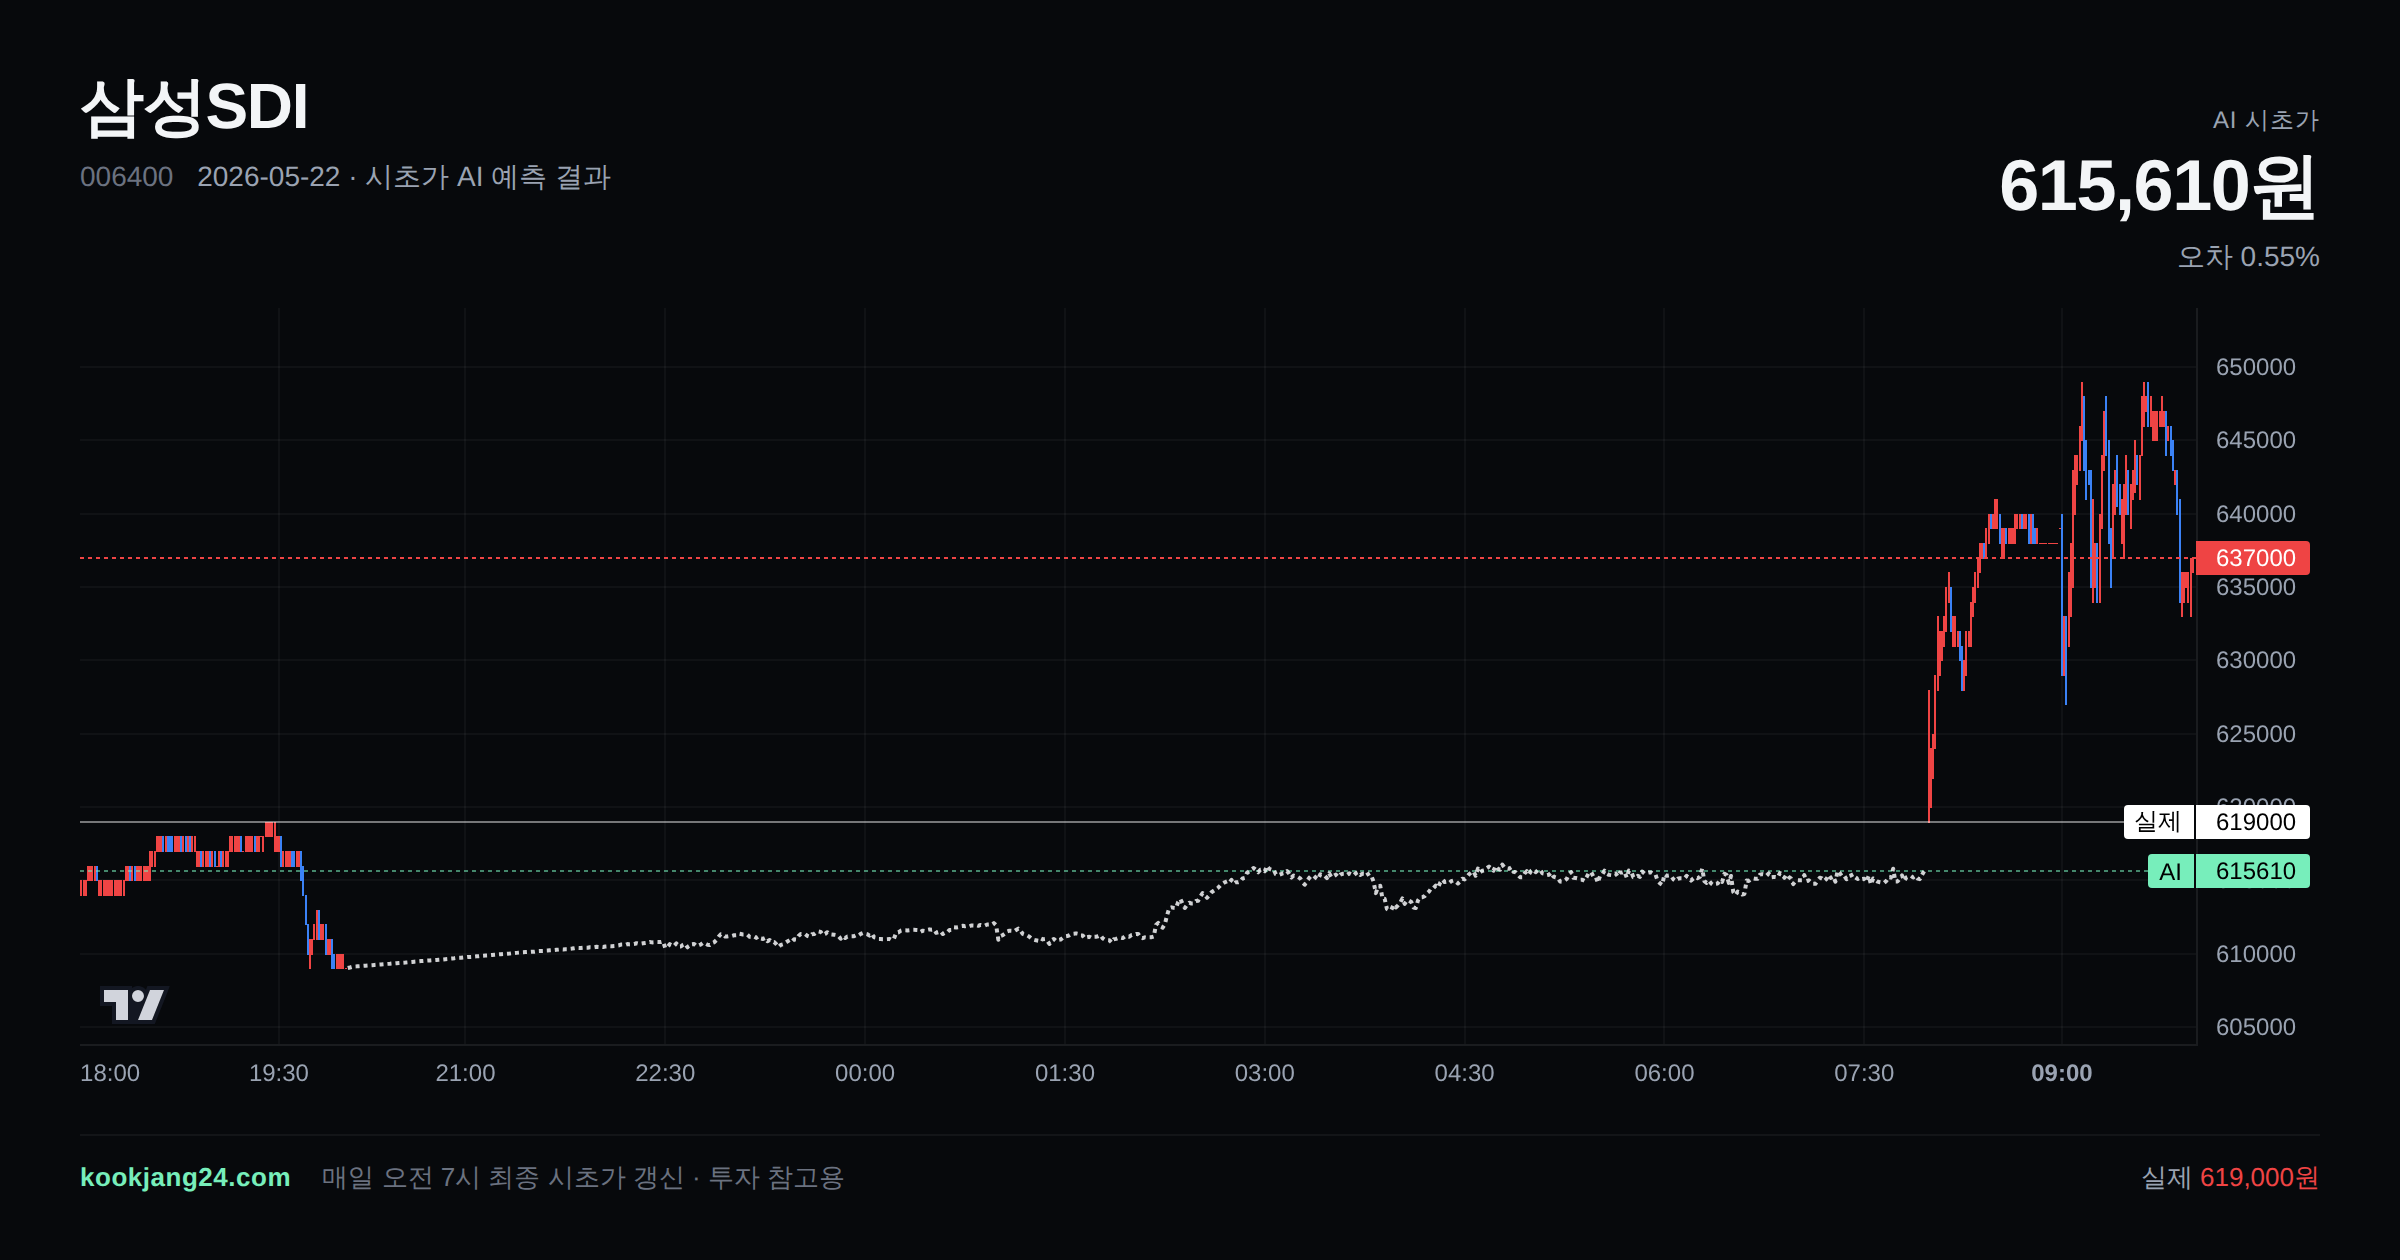Viewport: 2400px width, 1260px height.
Task: Click the 매일 오전 7시 footer note
Action: pos(582,1177)
